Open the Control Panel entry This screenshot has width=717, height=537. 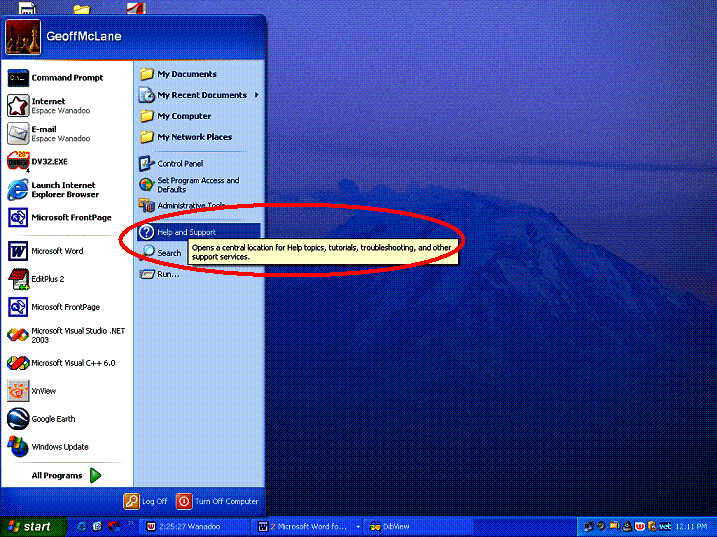[180, 163]
